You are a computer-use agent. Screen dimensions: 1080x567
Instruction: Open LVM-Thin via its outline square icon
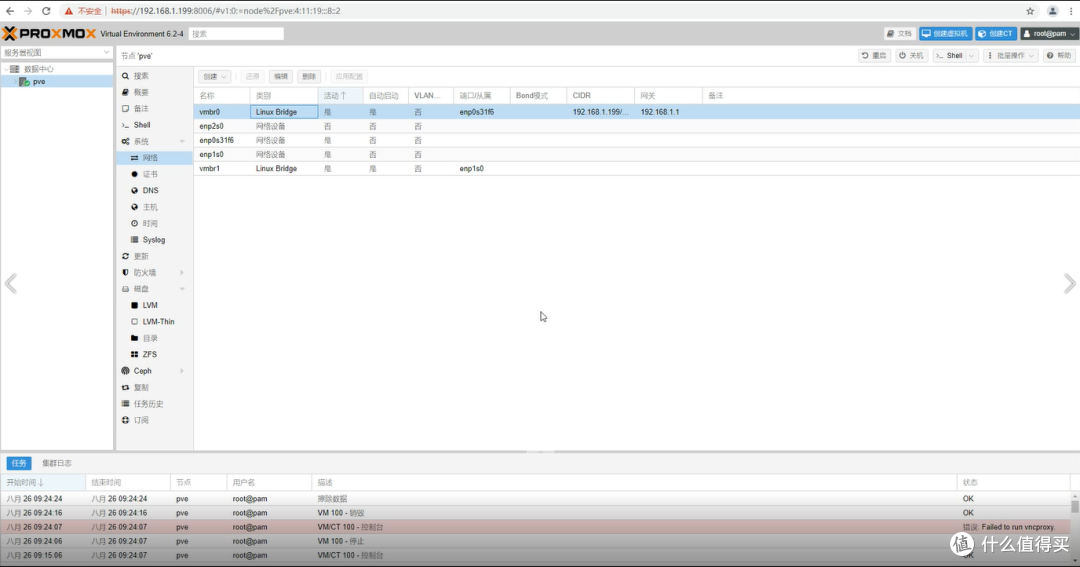coord(134,322)
